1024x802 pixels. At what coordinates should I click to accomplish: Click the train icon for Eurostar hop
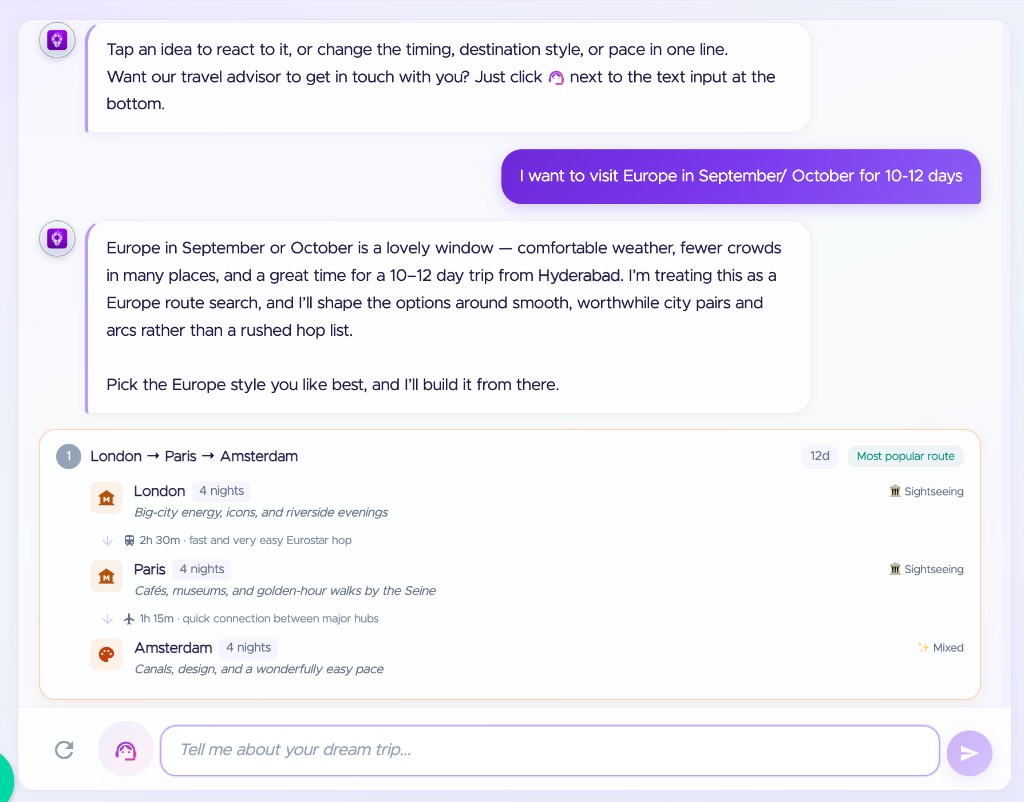click(x=129, y=540)
